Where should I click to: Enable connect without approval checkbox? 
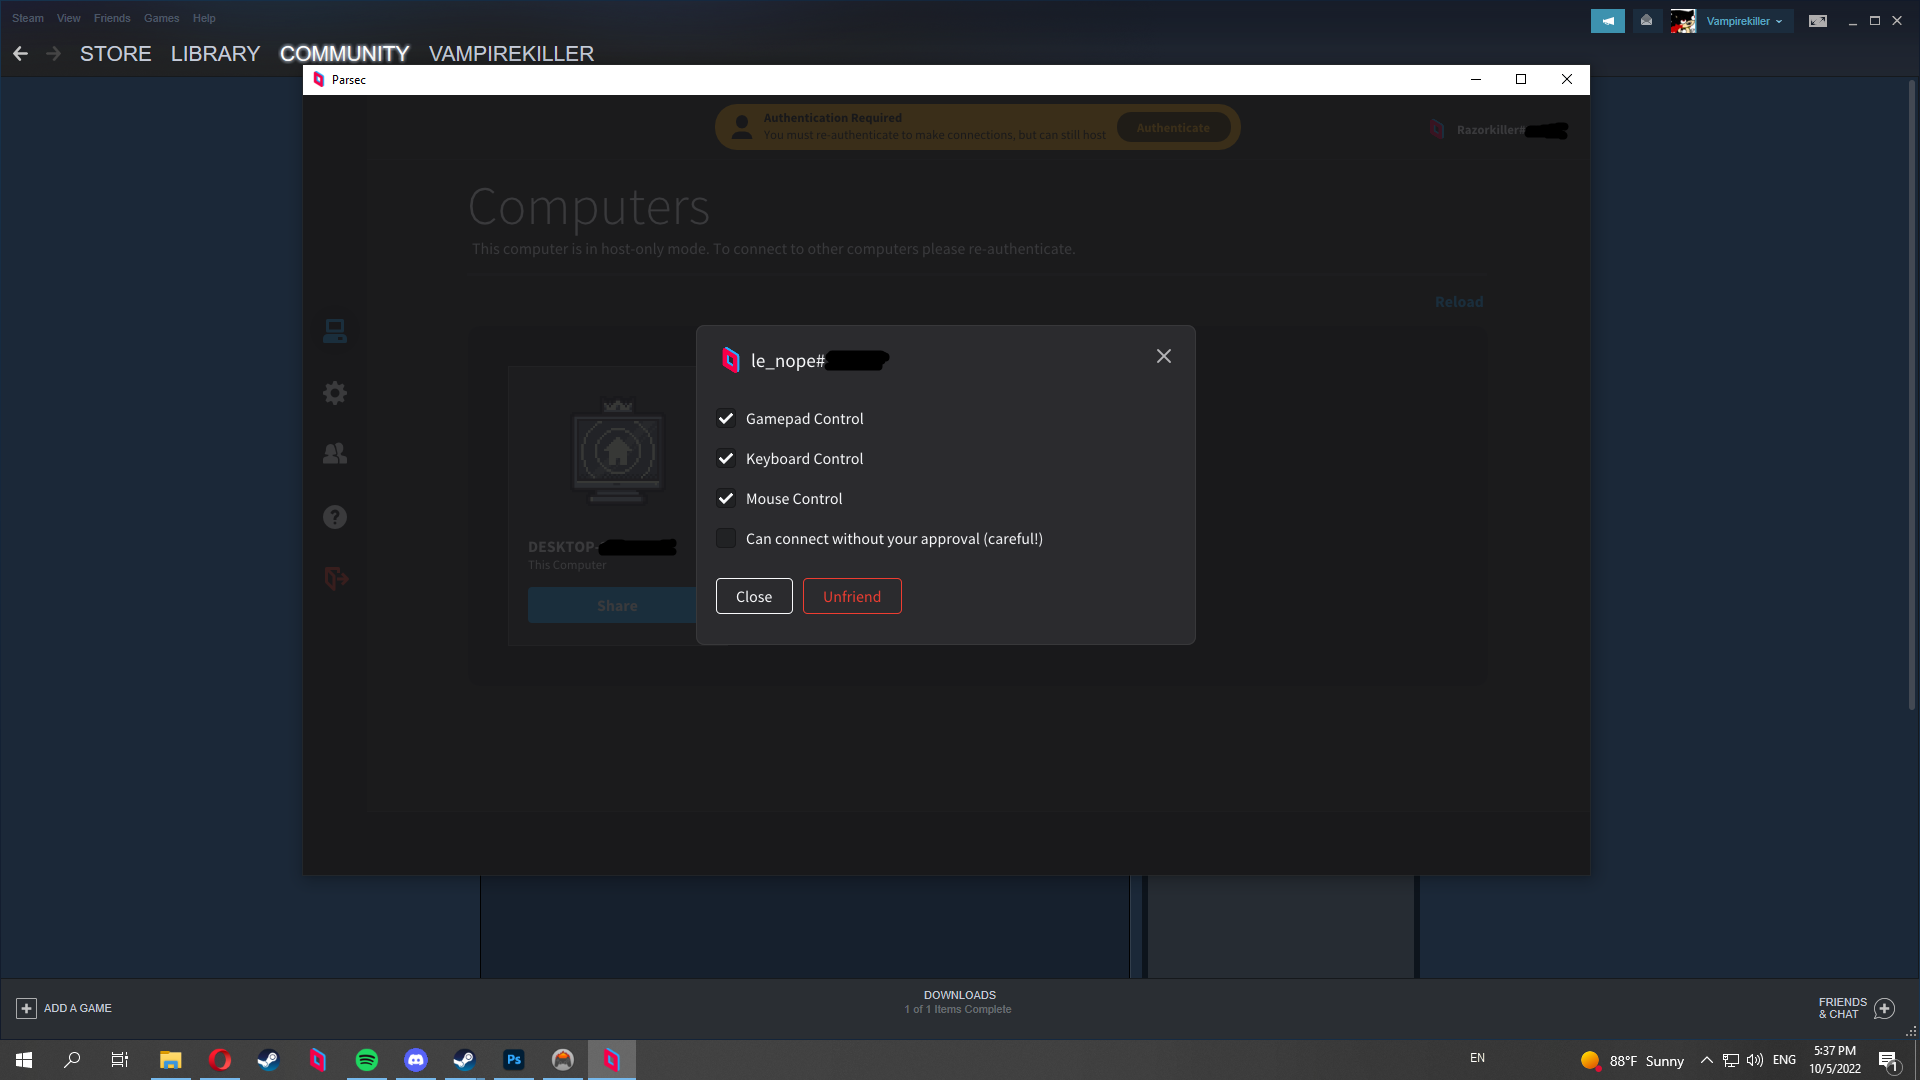click(x=726, y=539)
